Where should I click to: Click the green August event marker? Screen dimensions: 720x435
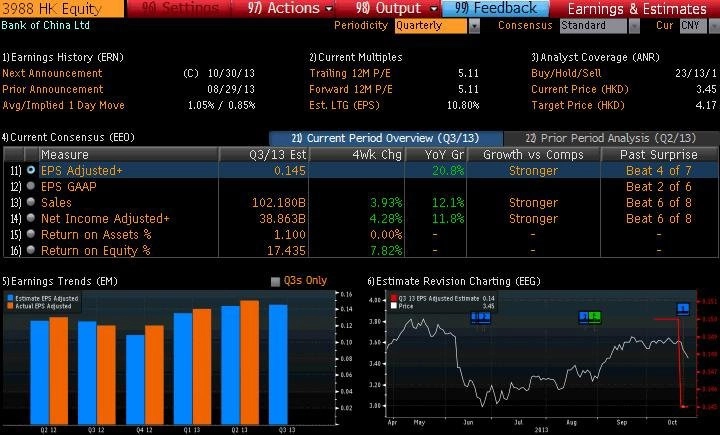(x=595, y=316)
